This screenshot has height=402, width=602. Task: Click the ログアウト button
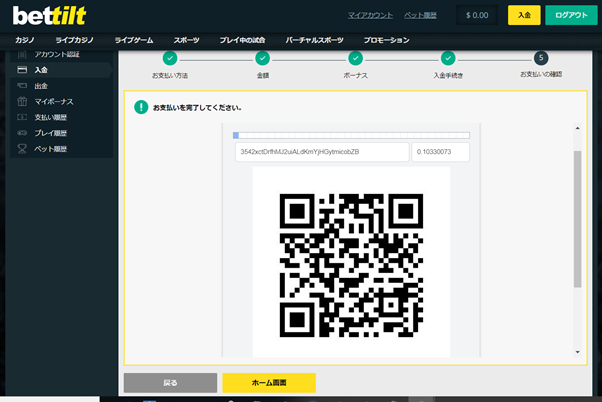click(571, 15)
